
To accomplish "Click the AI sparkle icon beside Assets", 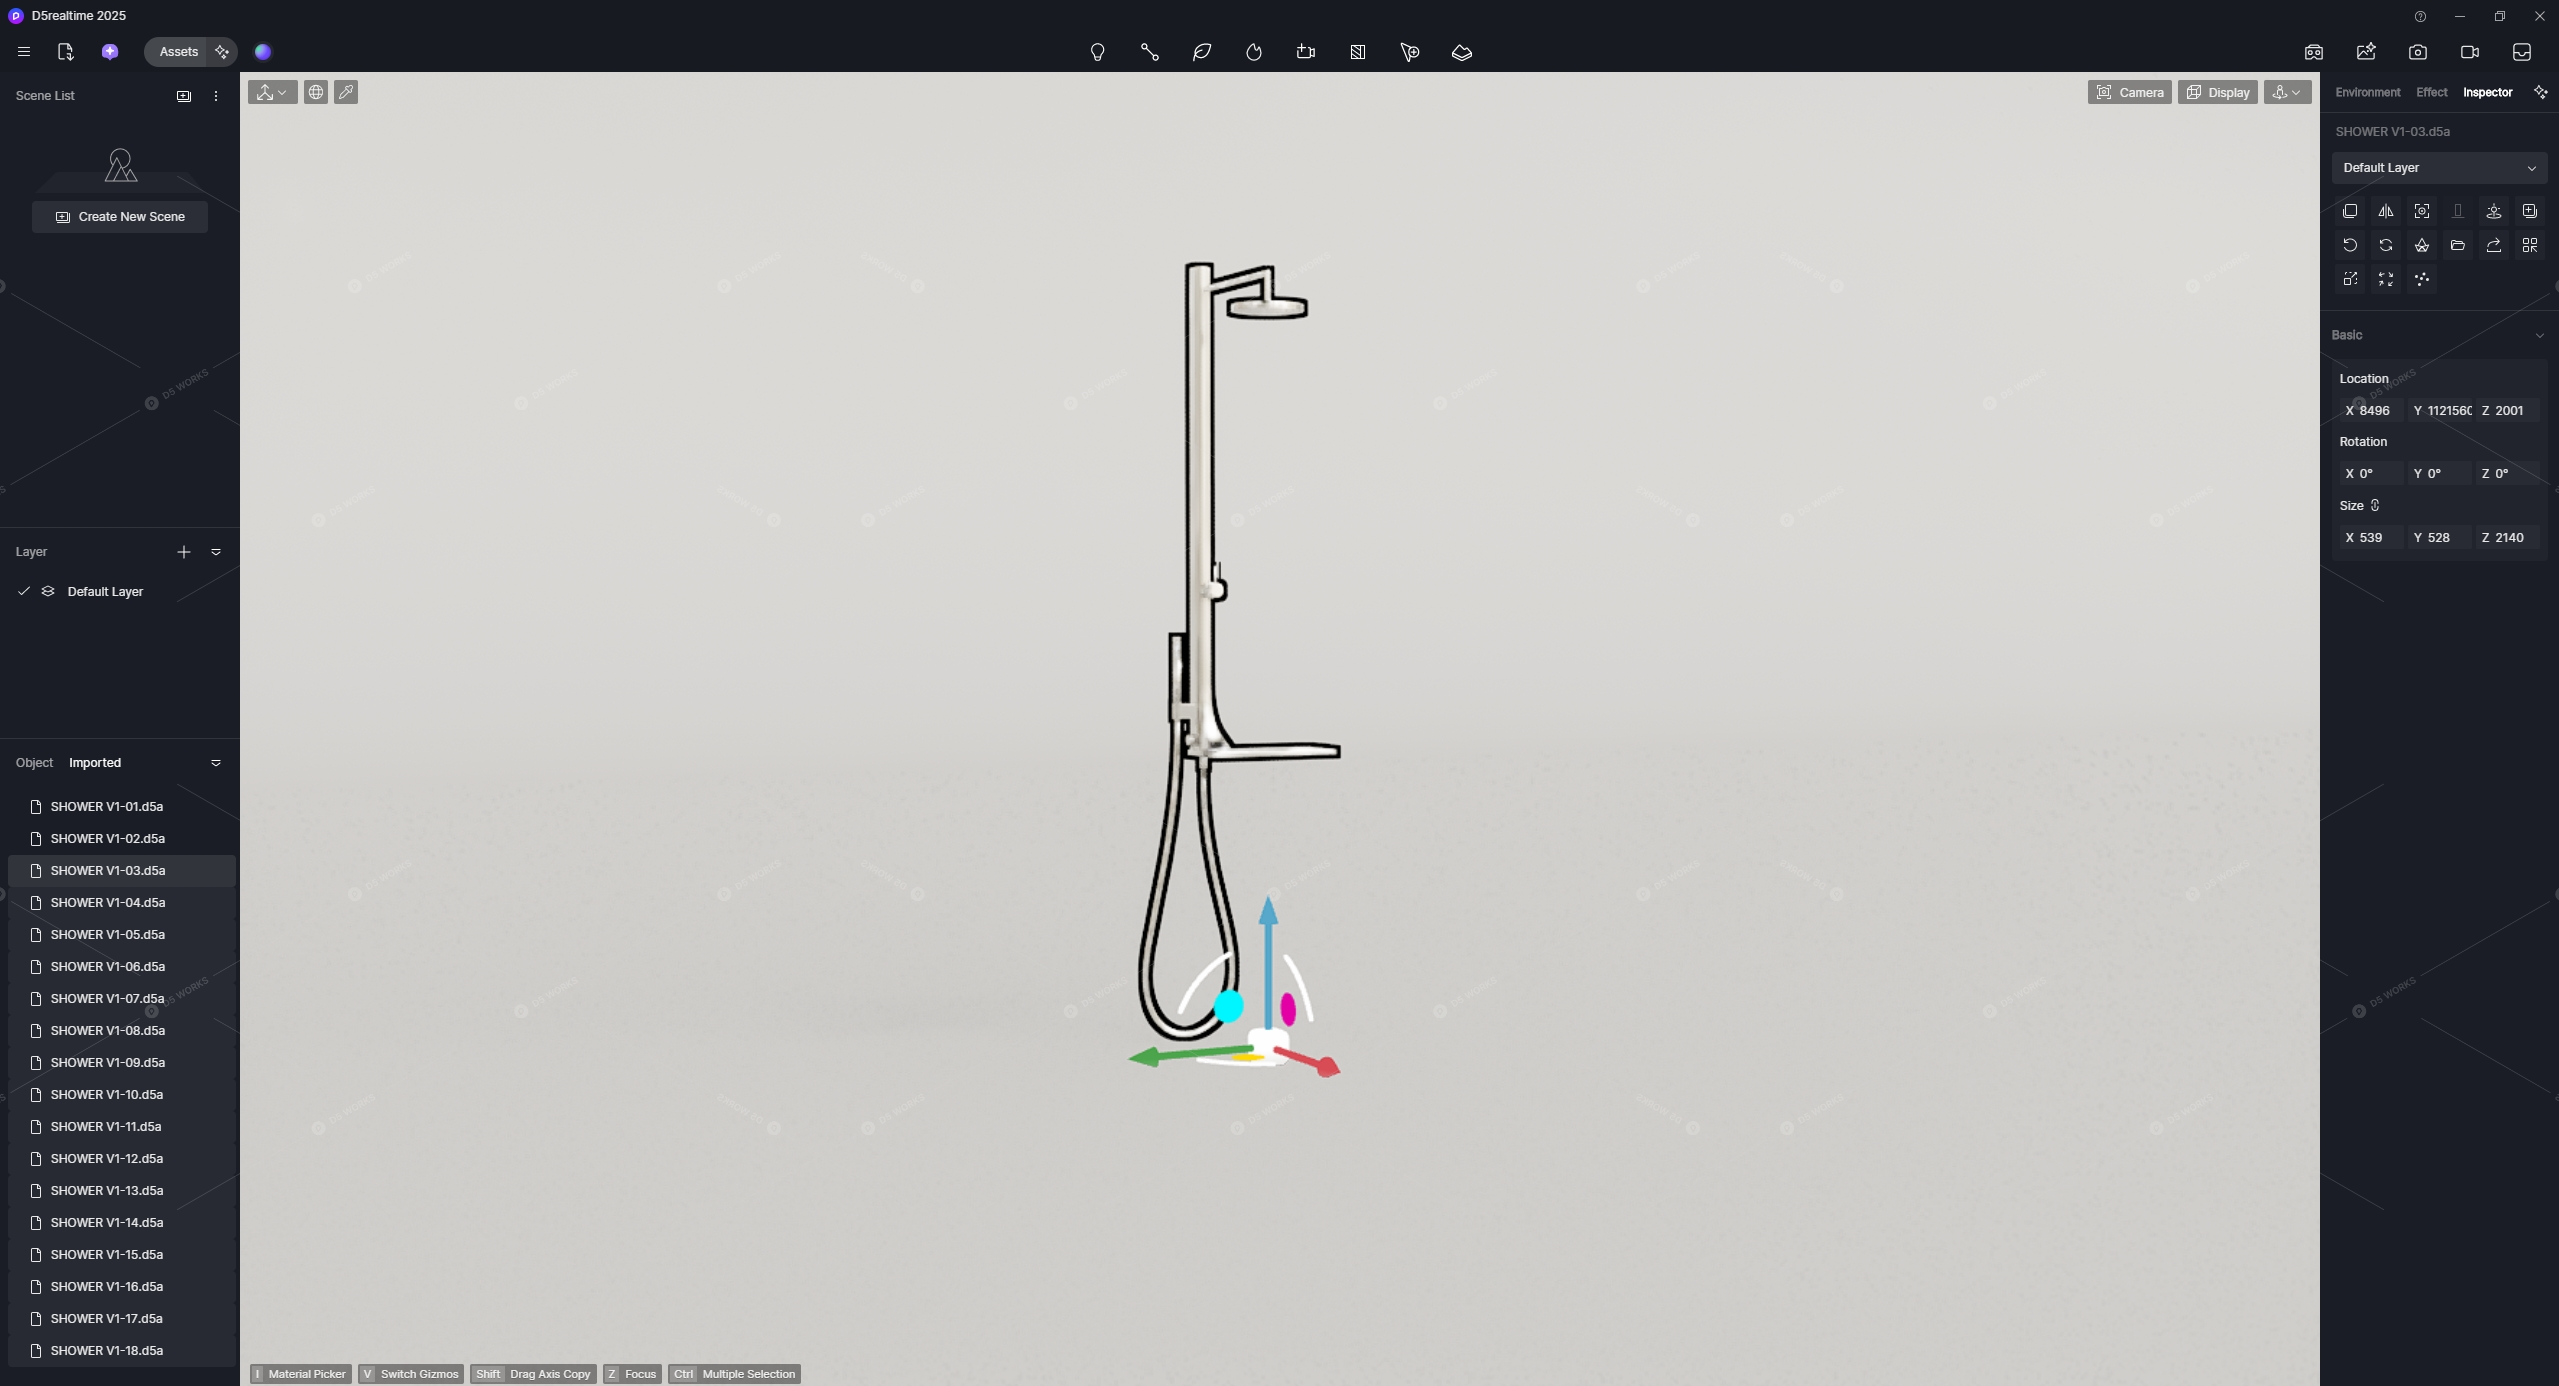I will [222, 52].
